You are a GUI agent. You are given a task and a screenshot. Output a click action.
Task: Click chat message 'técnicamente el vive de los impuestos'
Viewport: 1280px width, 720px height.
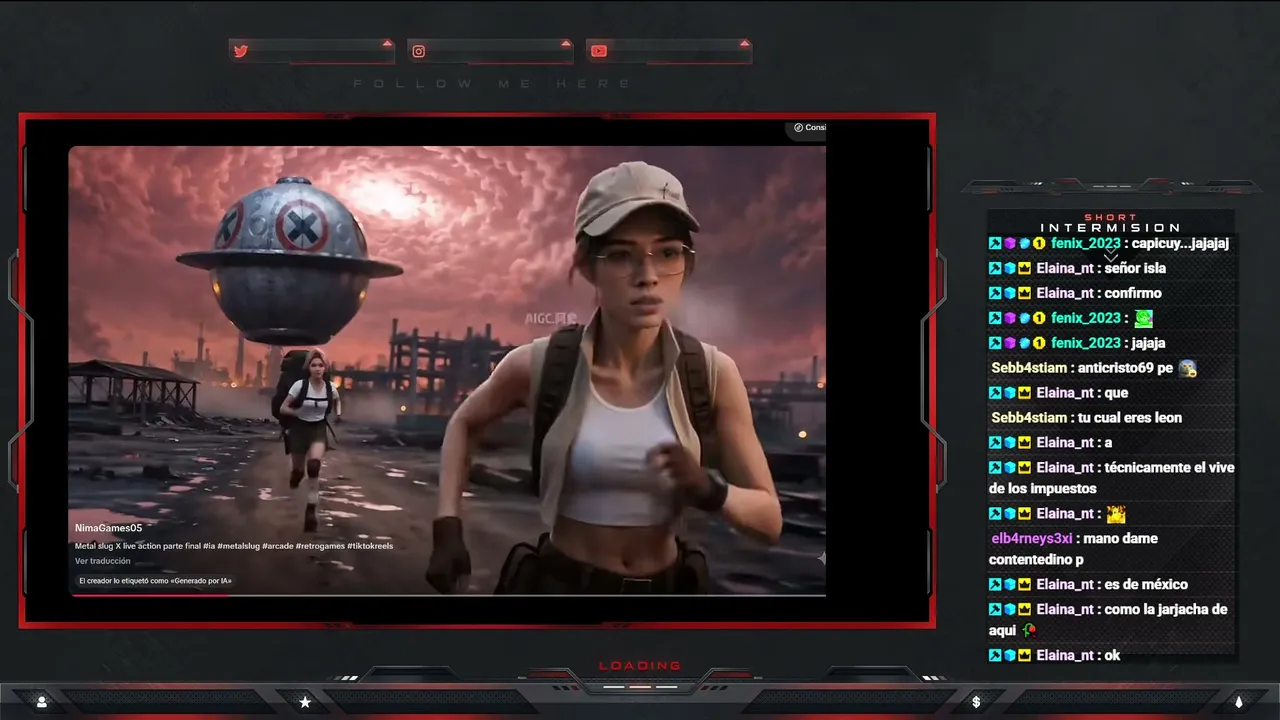pos(1112,478)
